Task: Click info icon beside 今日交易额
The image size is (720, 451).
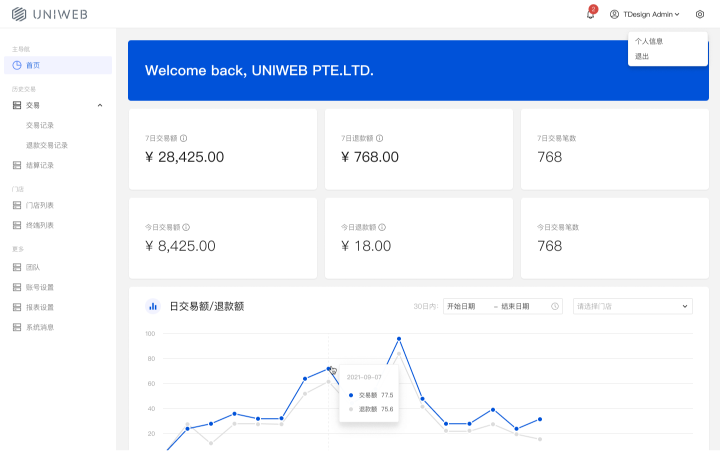Action: [x=186, y=227]
